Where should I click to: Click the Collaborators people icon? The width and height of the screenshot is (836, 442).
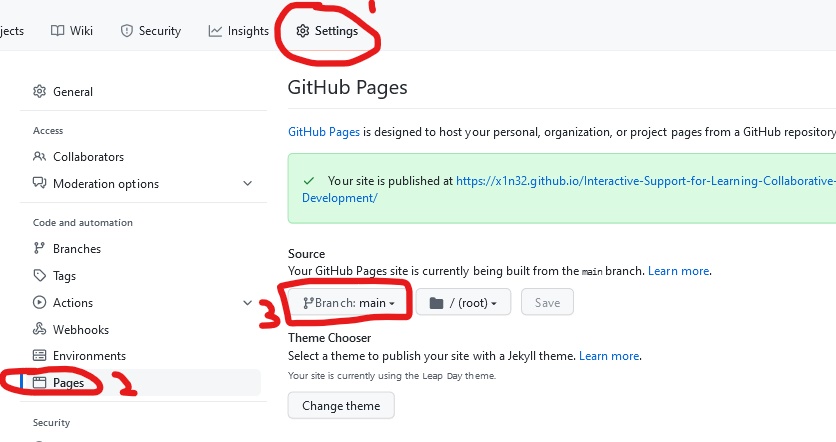coord(39,156)
